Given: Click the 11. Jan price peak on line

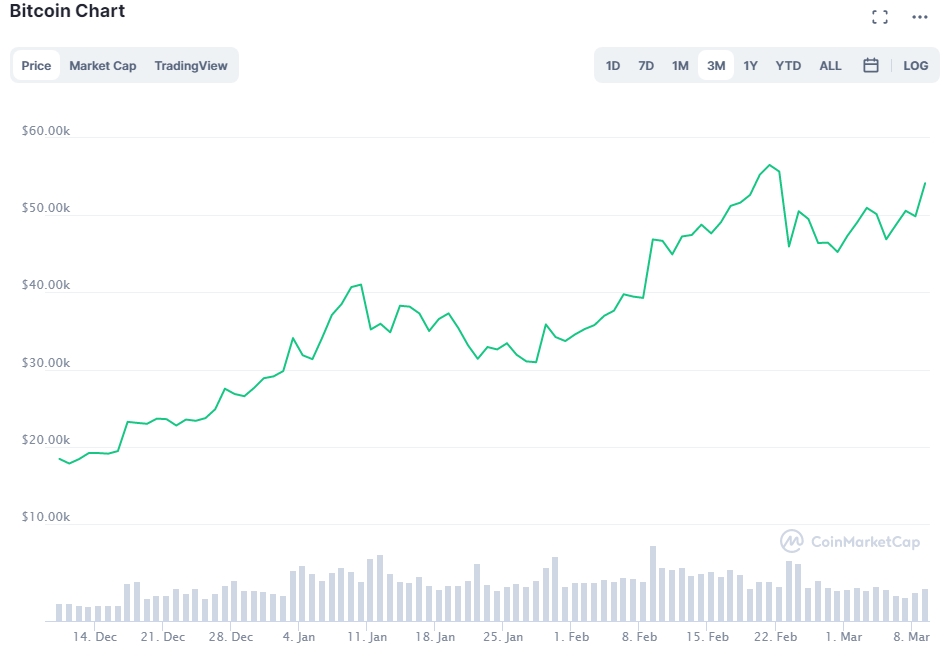Looking at the screenshot, I should pyautogui.click(x=360, y=285).
